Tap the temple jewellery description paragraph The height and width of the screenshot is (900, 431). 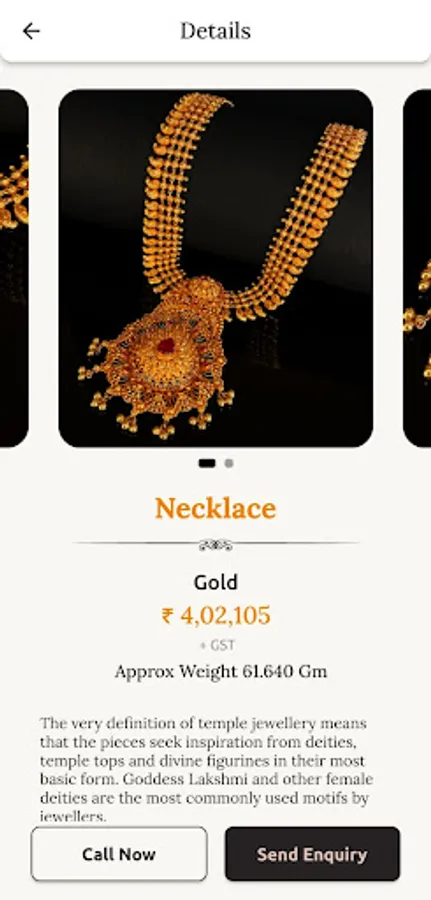tap(207, 769)
